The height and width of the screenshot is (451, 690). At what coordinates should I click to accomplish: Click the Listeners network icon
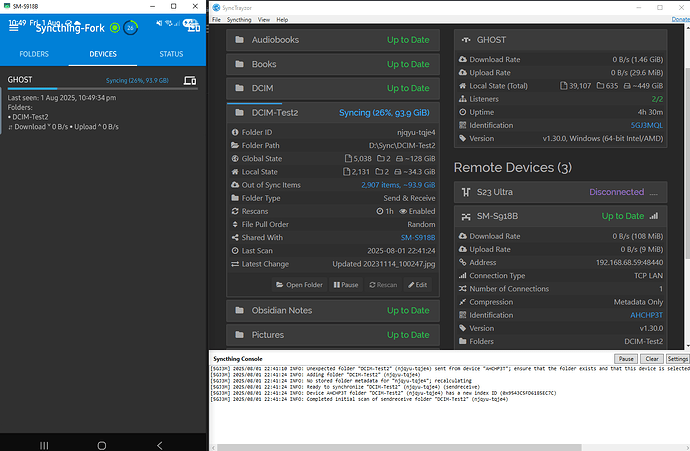pyautogui.click(x=462, y=99)
